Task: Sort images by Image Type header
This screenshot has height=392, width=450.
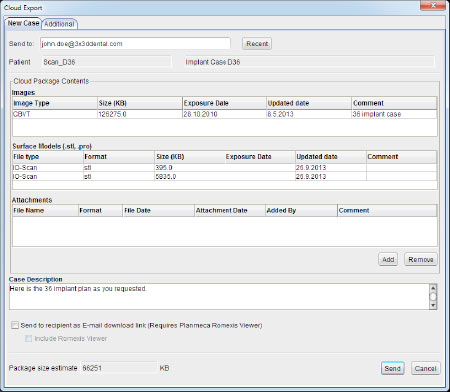Action: pyautogui.click(x=55, y=103)
